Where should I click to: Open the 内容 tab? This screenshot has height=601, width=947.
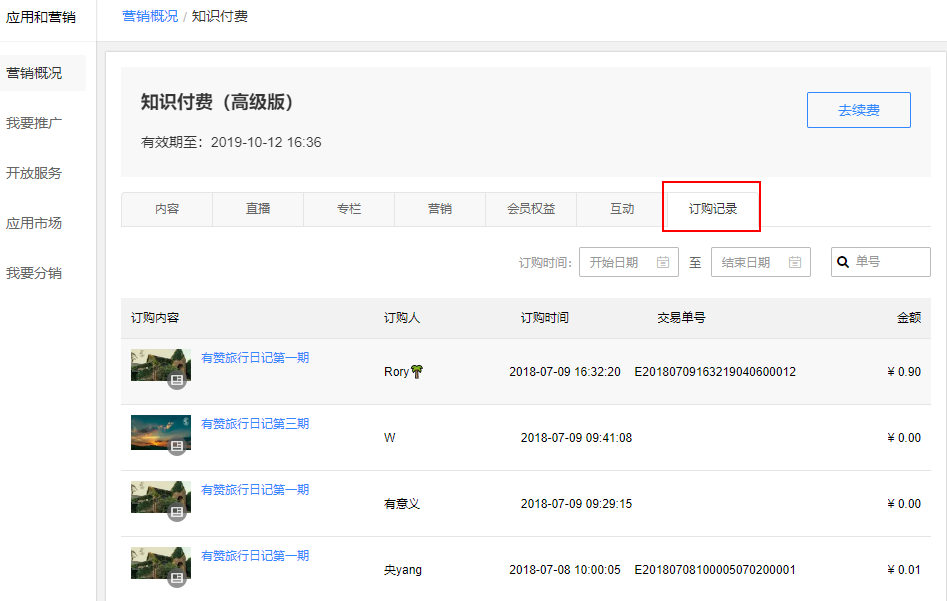click(167, 209)
